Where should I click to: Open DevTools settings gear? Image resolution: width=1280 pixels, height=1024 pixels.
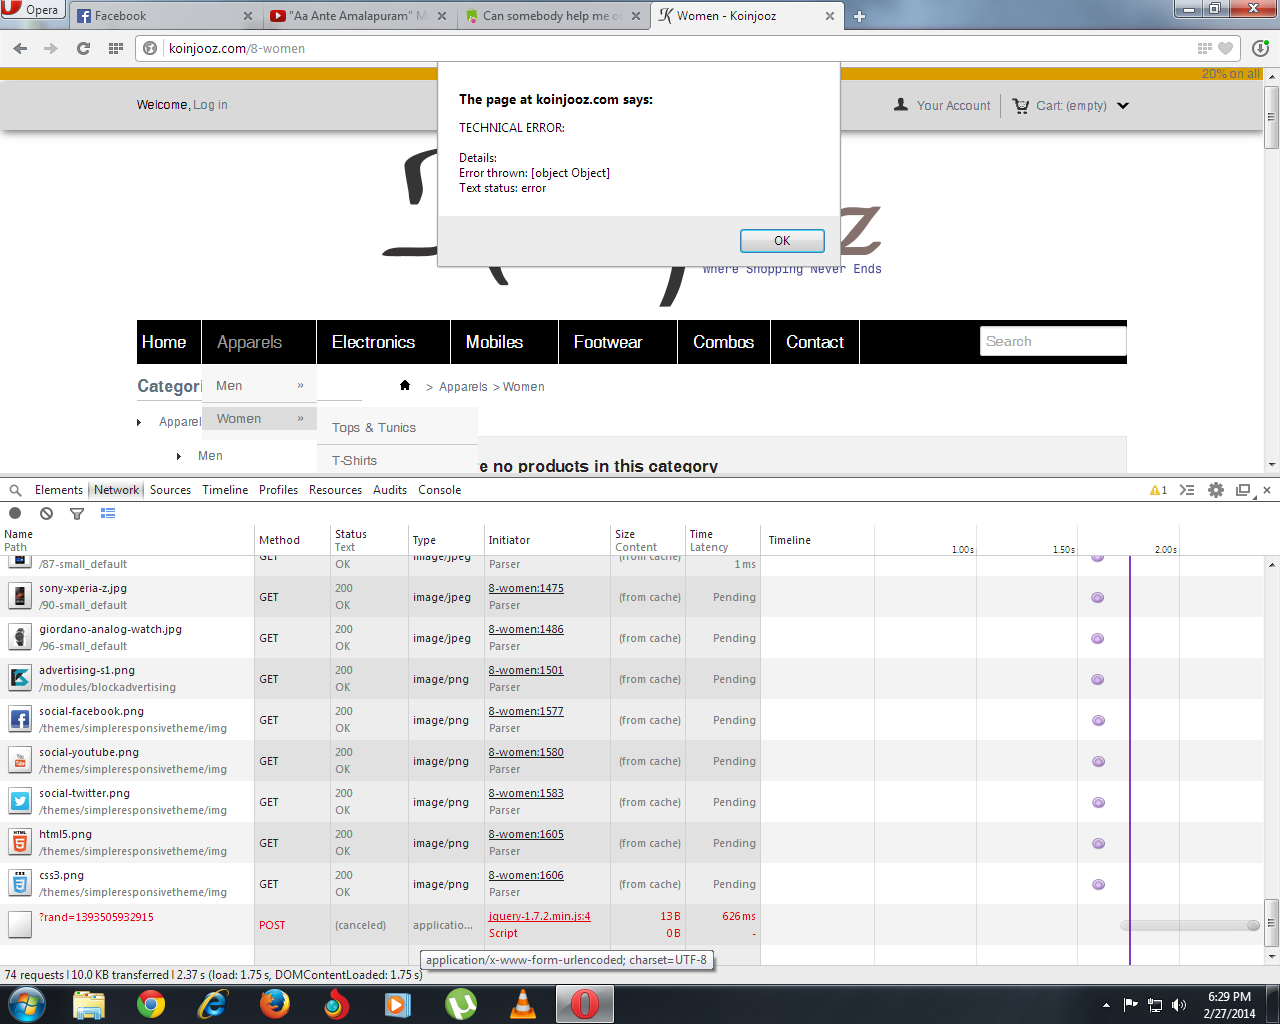[1216, 490]
